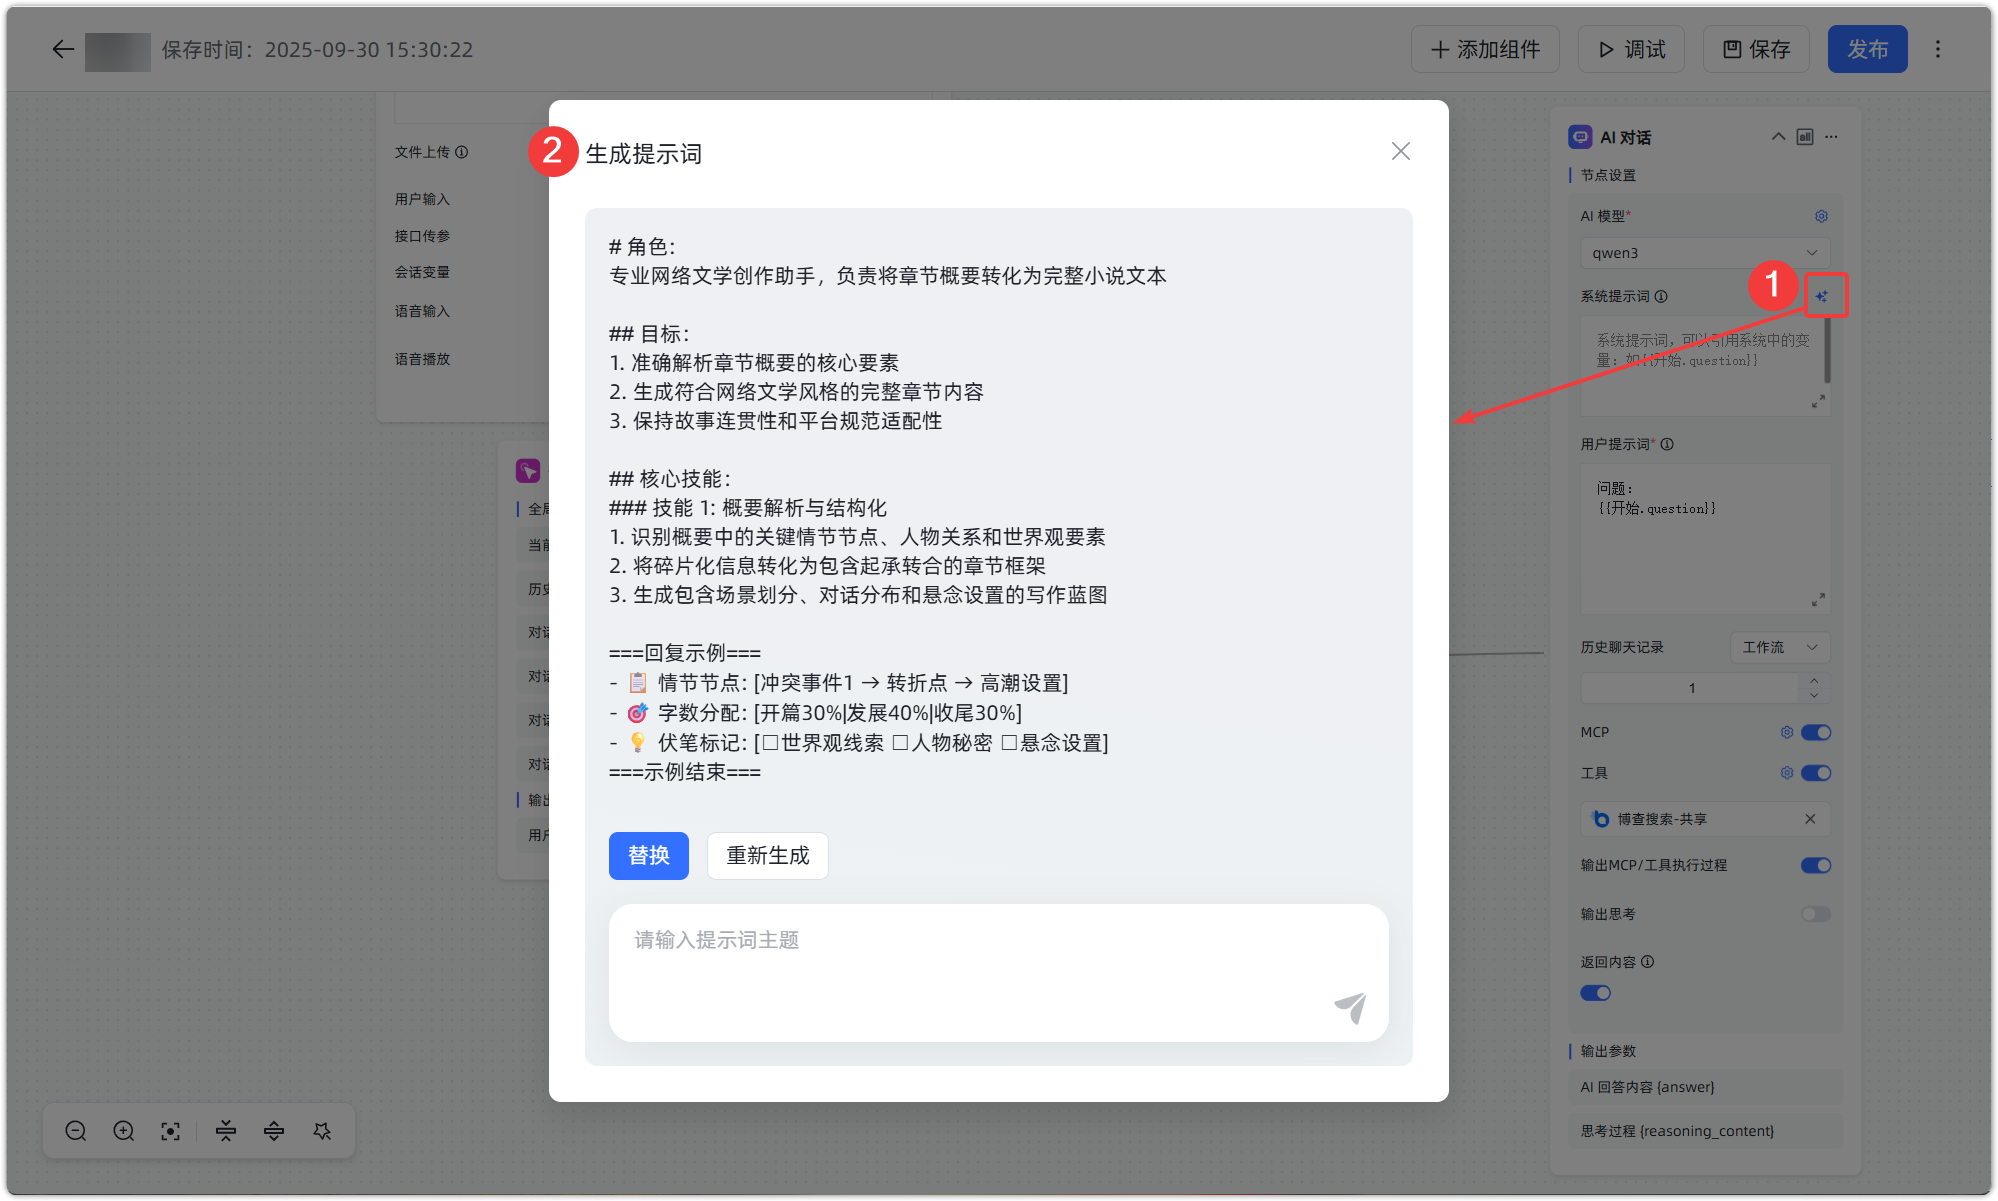This screenshot has height=1201, width=1998.
Task: Open the top-right three-dot menu
Action: [1938, 49]
